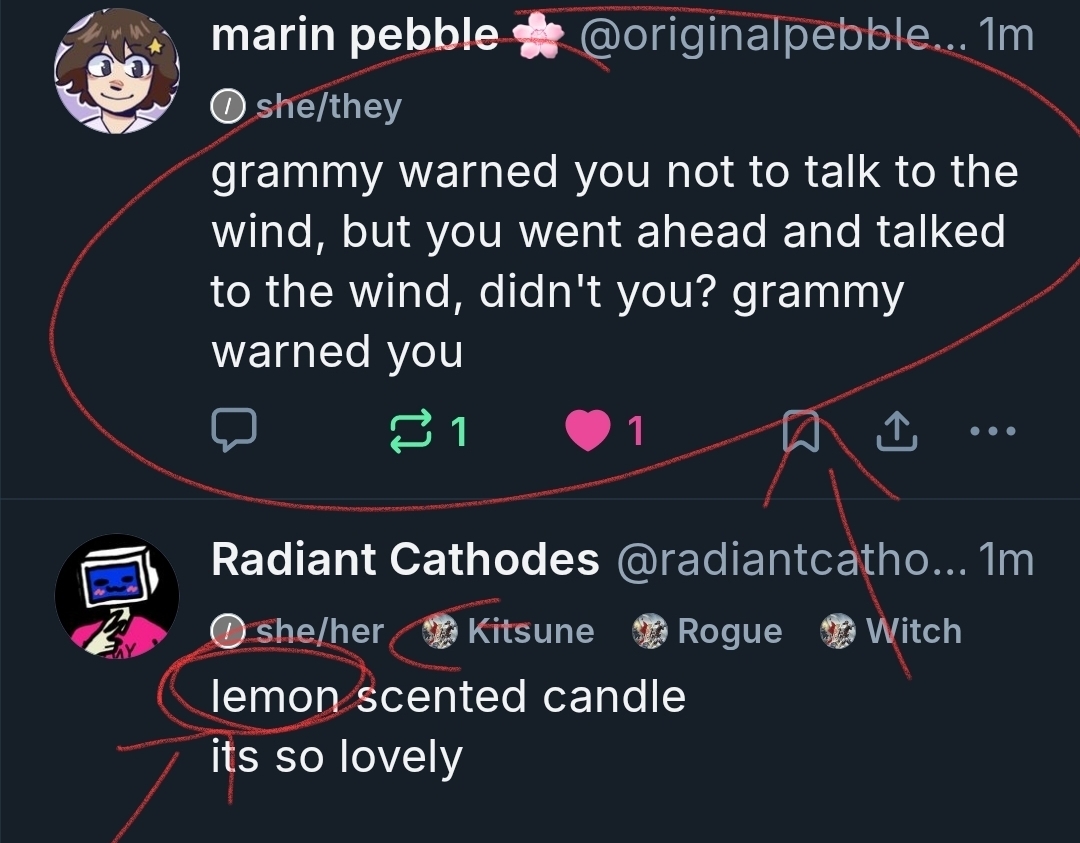Click the 1m timestamp on marin's post
1080x843 pixels.
(x=1007, y=37)
